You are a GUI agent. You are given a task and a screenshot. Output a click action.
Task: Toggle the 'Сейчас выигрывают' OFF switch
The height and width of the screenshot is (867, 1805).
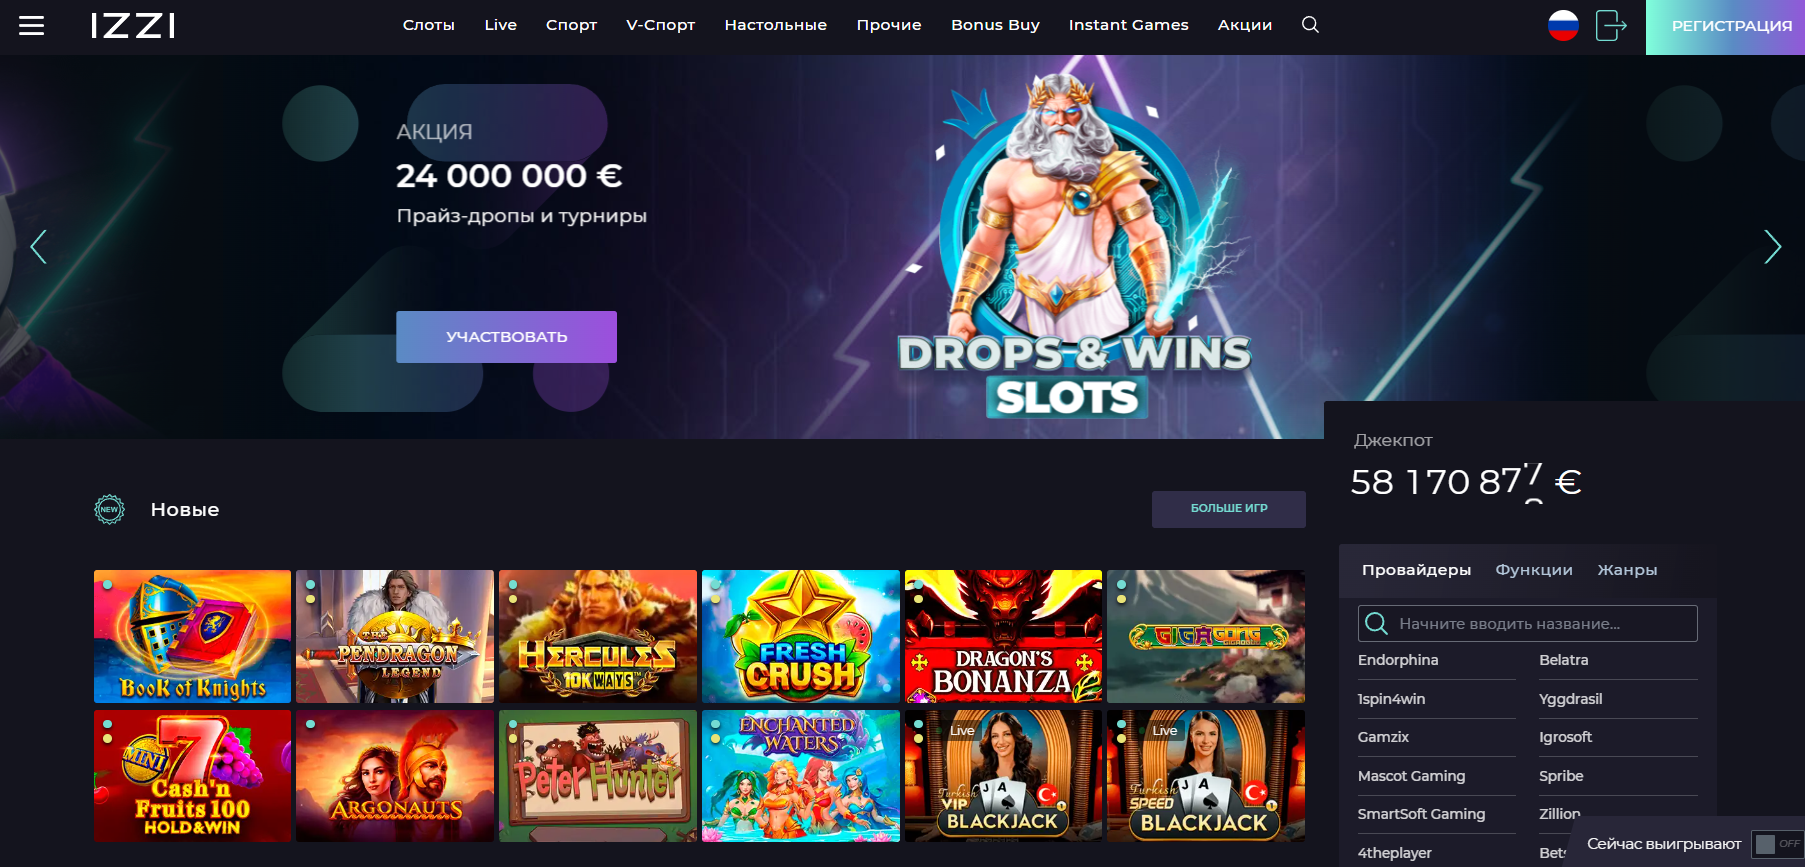[x=1778, y=844]
